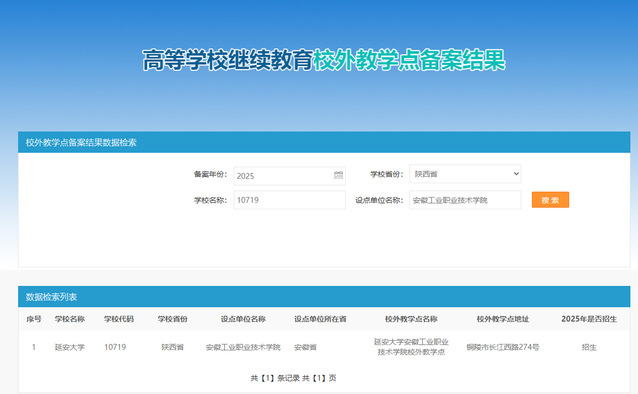Image resolution: width=638 pixels, height=394 pixels.
Task: Click the 2025年是否招生 column header
Action: pyautogui.click(x=589, y=319)
